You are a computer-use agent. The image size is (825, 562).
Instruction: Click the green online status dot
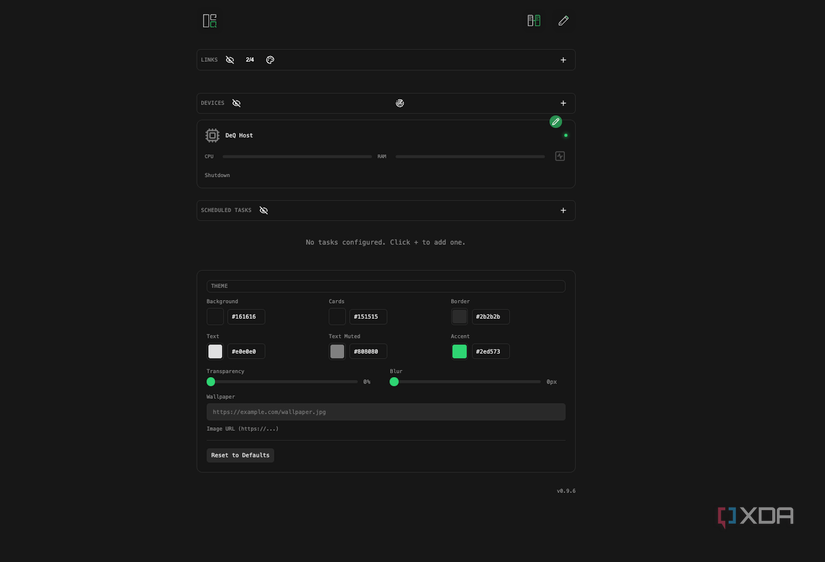click(x=566, y=135)
